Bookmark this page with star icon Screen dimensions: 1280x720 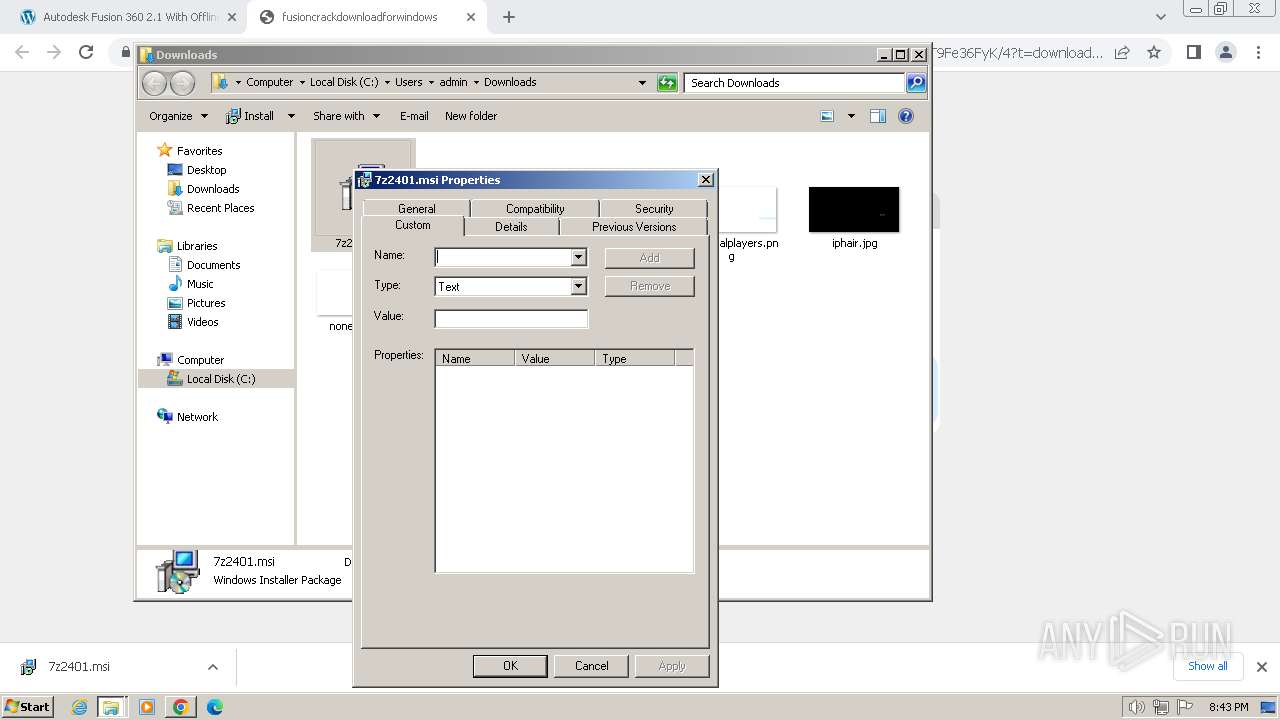[x=1154, y=52]
